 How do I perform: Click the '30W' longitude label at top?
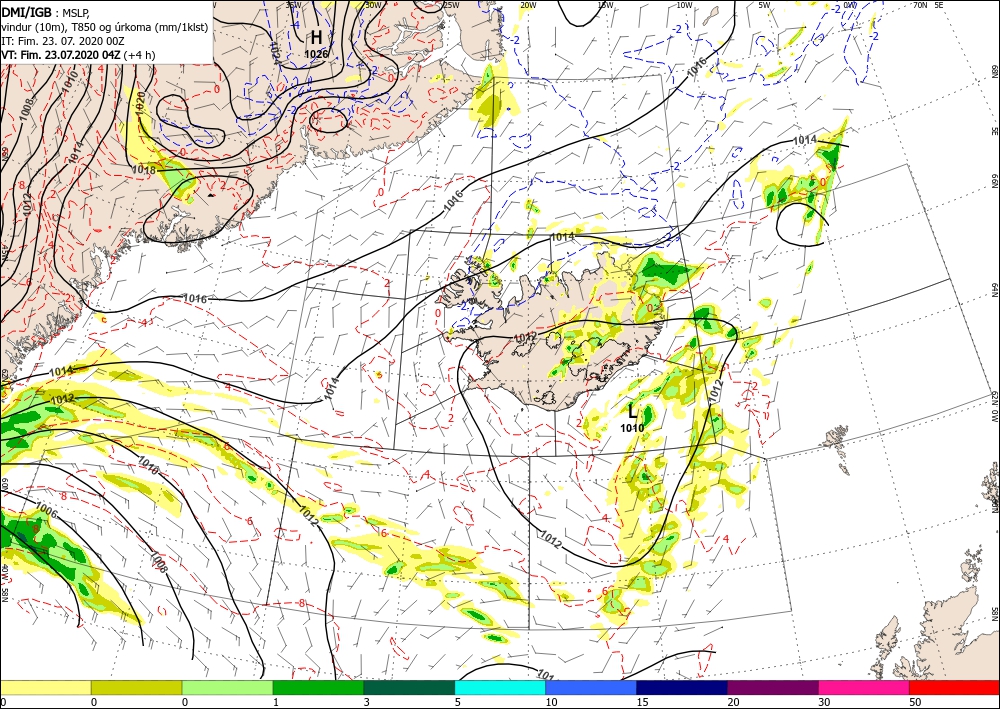tap(373, 5)
